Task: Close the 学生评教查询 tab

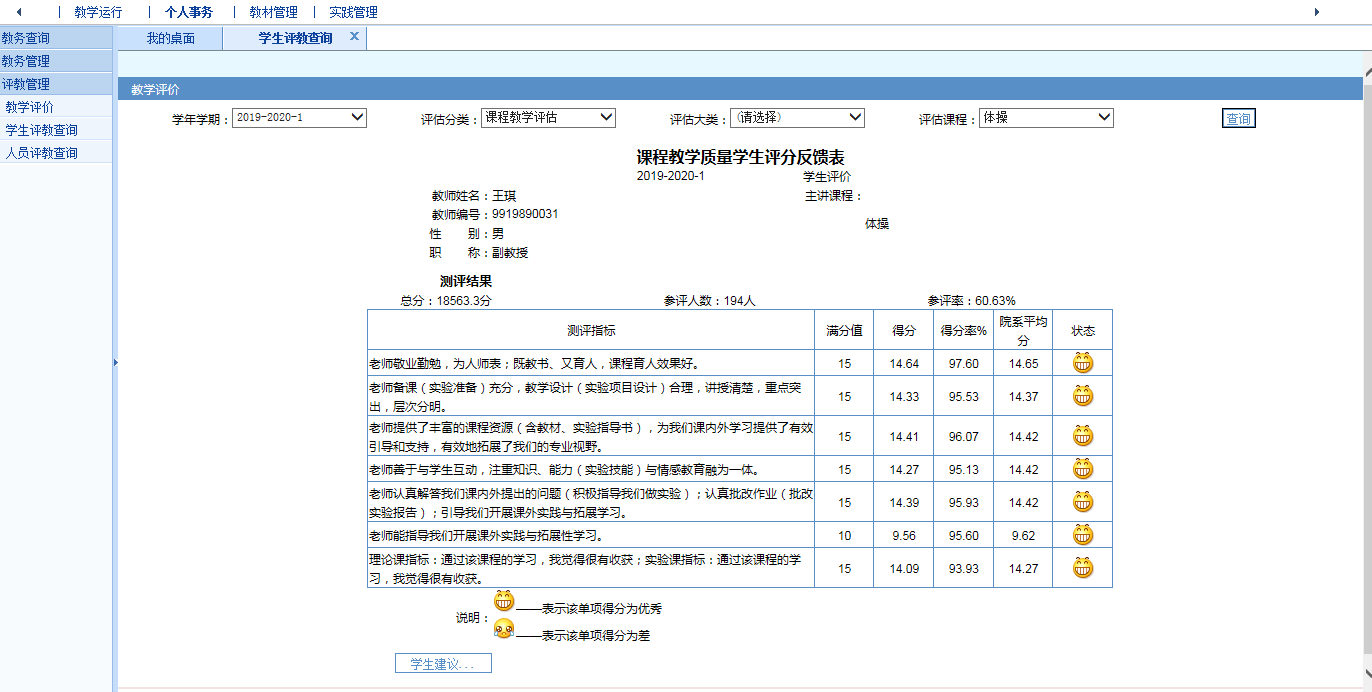Action: 354,37
